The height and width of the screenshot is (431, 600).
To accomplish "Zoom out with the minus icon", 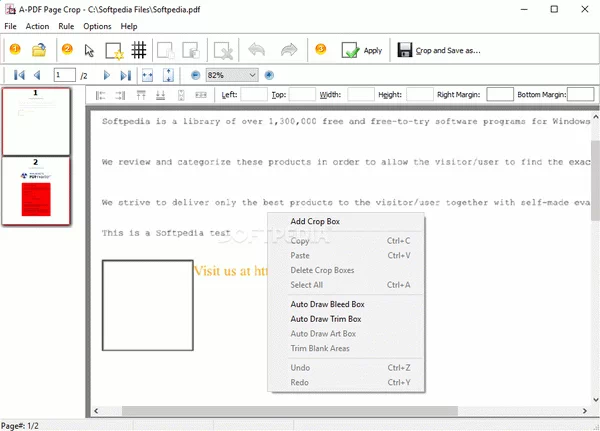I will (x=196, y=75).
